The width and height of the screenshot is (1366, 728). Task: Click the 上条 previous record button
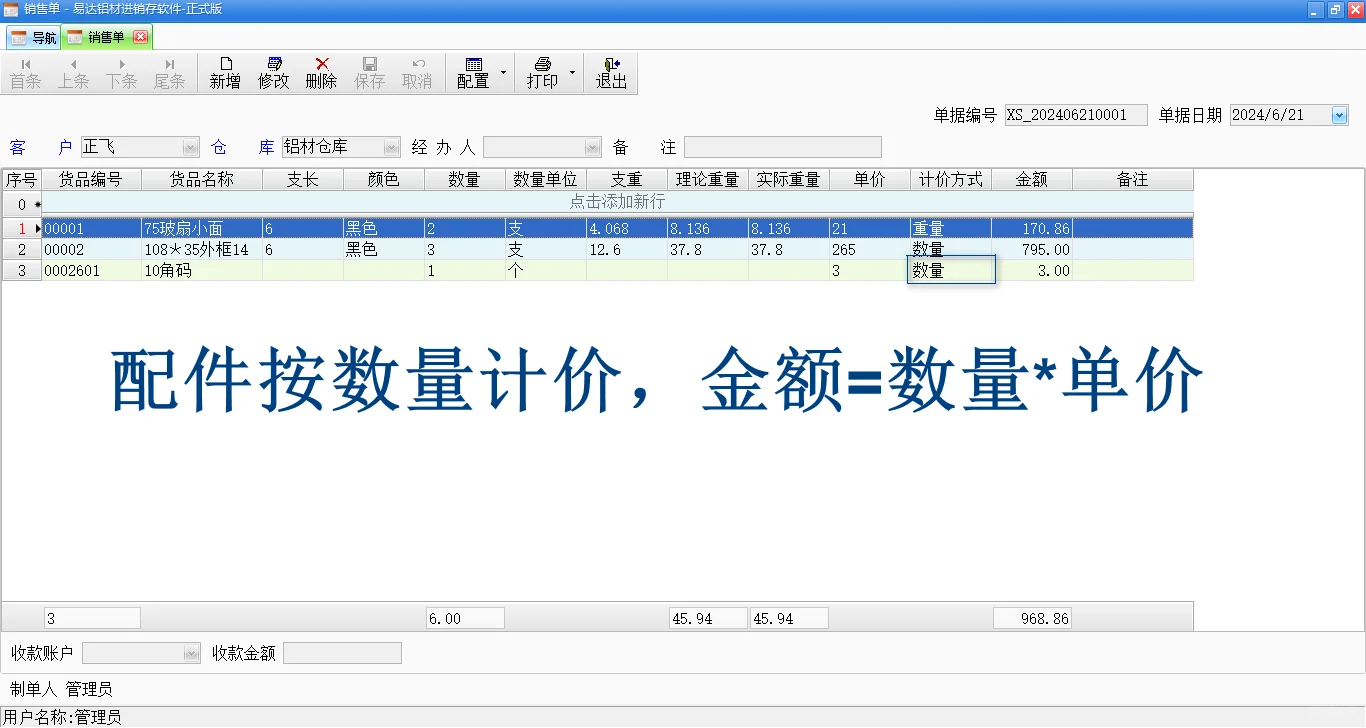[73, 72]
